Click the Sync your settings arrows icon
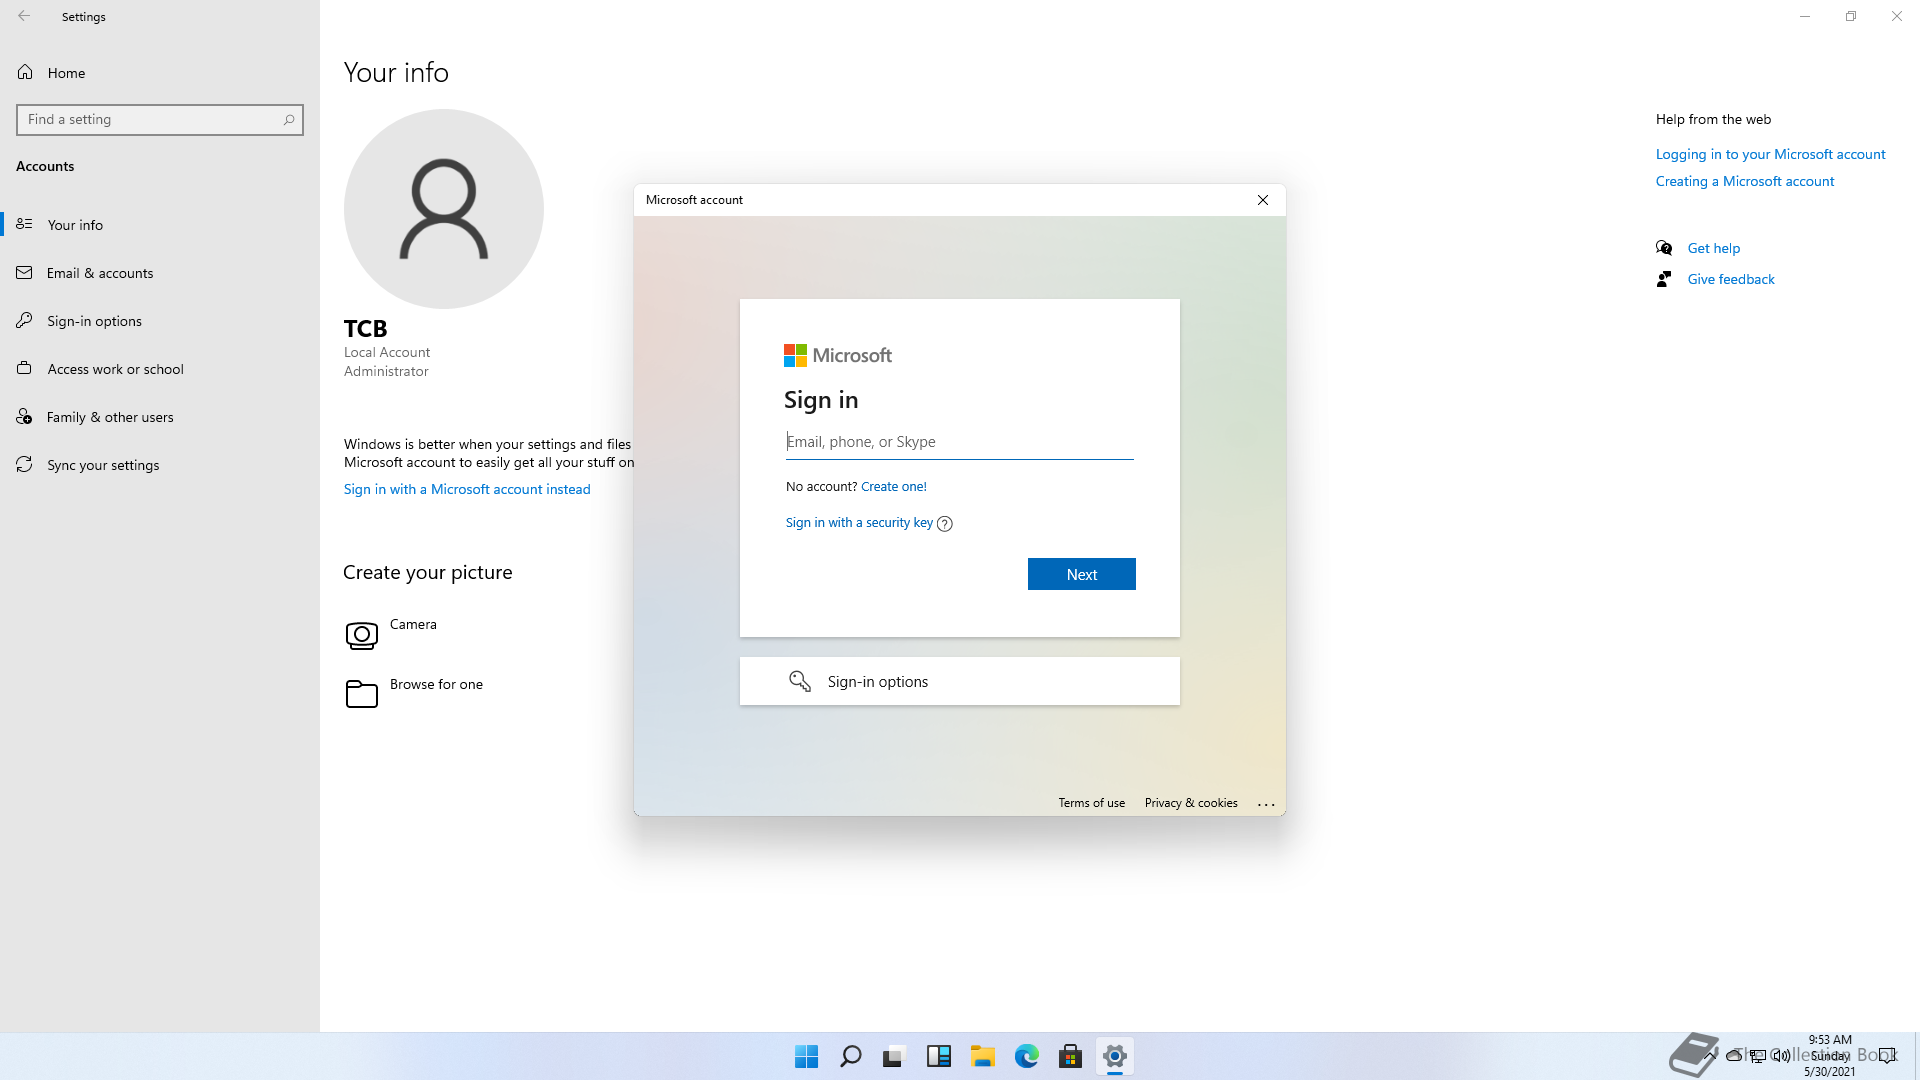 [x=24, y=464]
